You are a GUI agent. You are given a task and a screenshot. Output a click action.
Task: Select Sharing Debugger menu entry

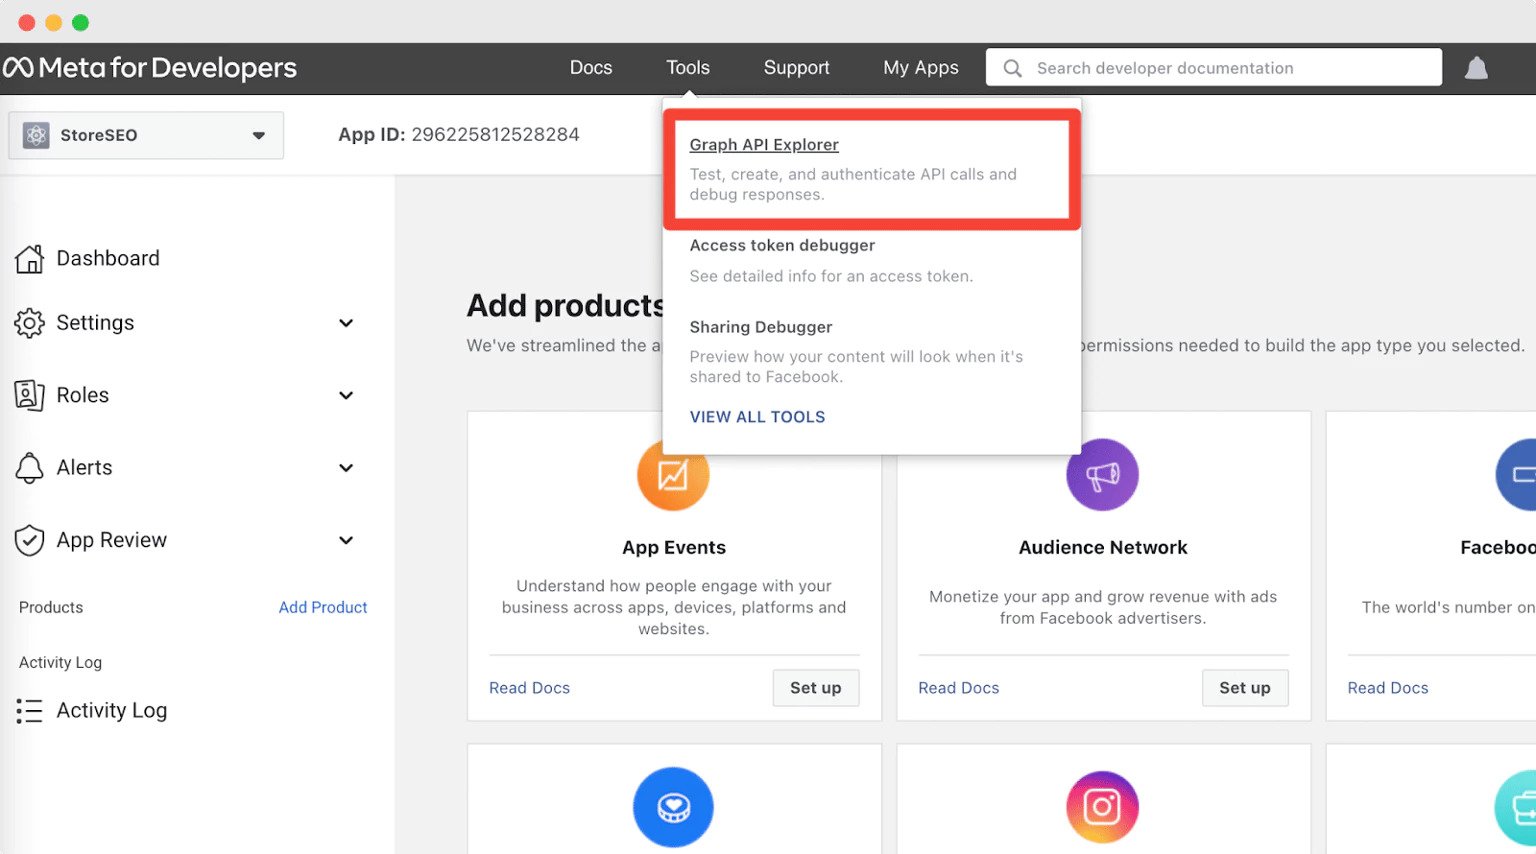coord(761,327)
